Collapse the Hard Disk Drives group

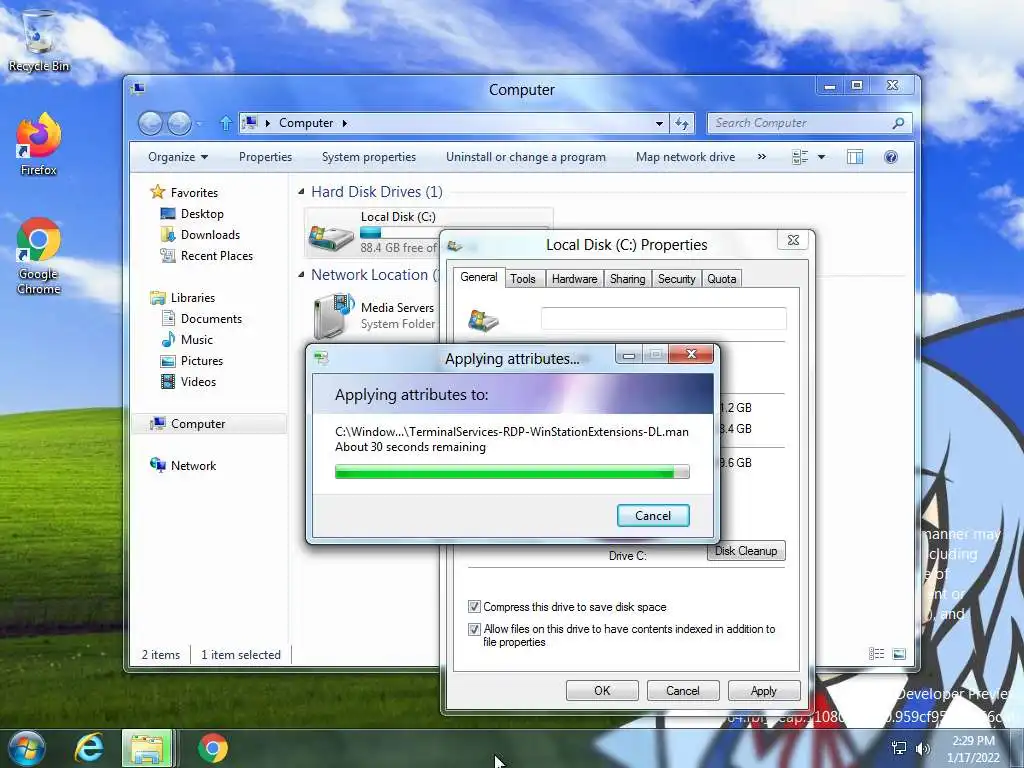tap(301, 191)
